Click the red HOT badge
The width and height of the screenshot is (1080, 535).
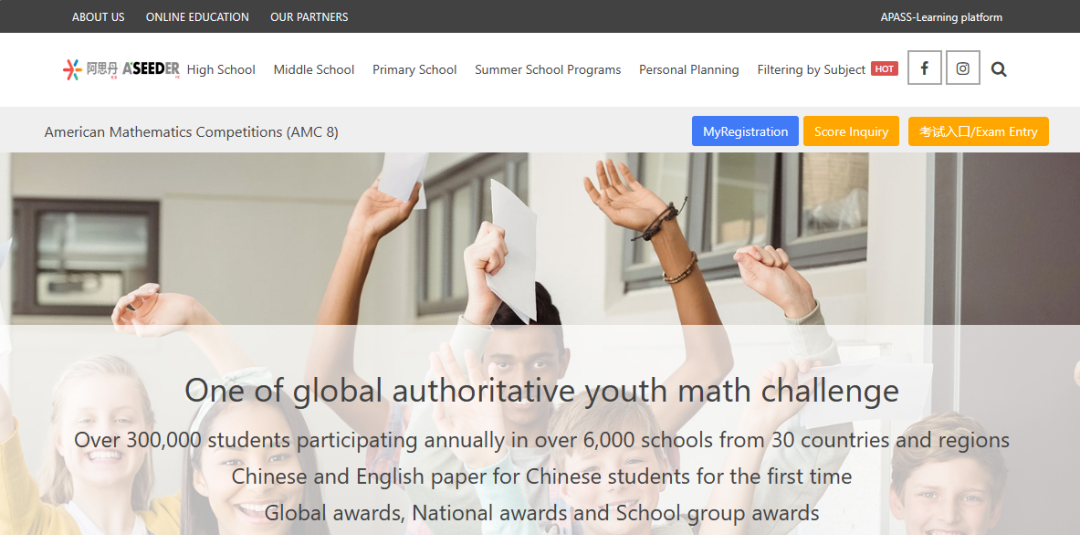pyautogui.click(x=884, y=69)
